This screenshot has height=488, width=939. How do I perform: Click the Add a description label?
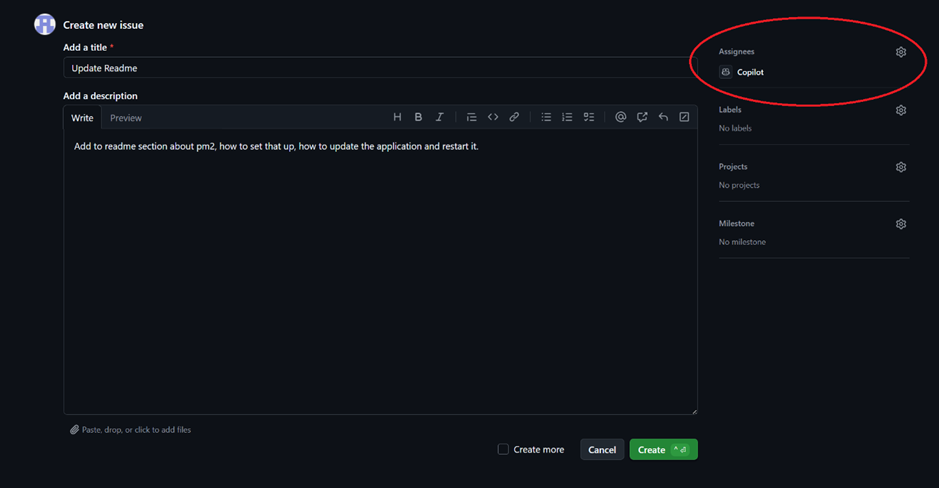100,96
